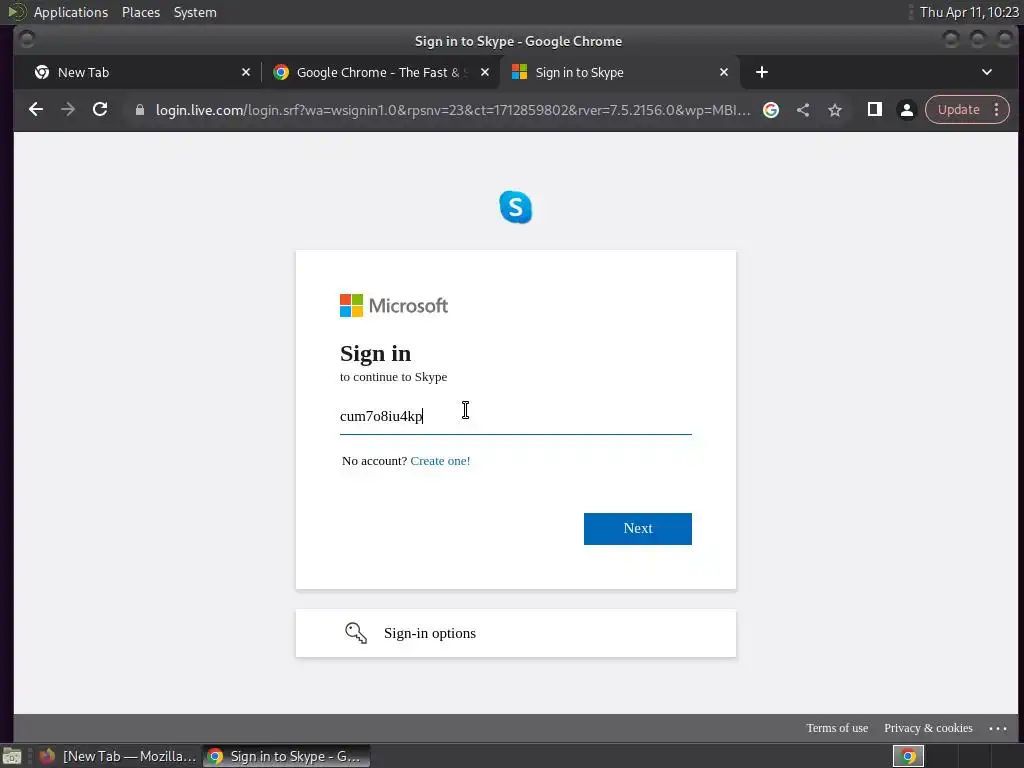
Task: Close the Google Chrome - The Fast tab
Action: tap(485, 72)
